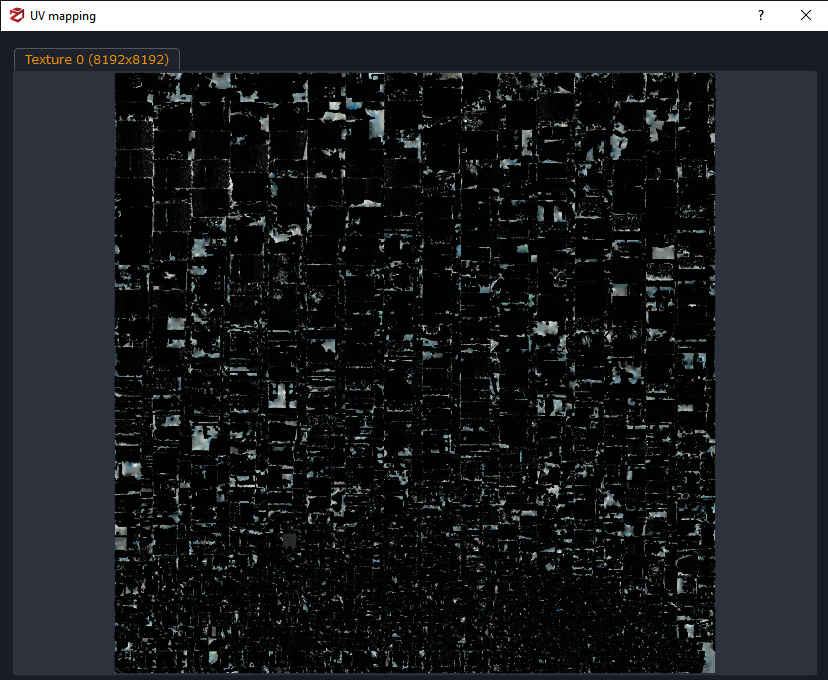Screen dimensions: 828x680
Task: Click the top-right corner of the texture atlas
Action: click(x=712, y=76)
